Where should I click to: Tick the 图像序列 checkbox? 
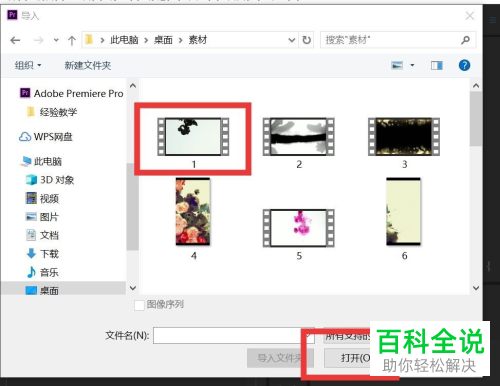click(139, 305)
